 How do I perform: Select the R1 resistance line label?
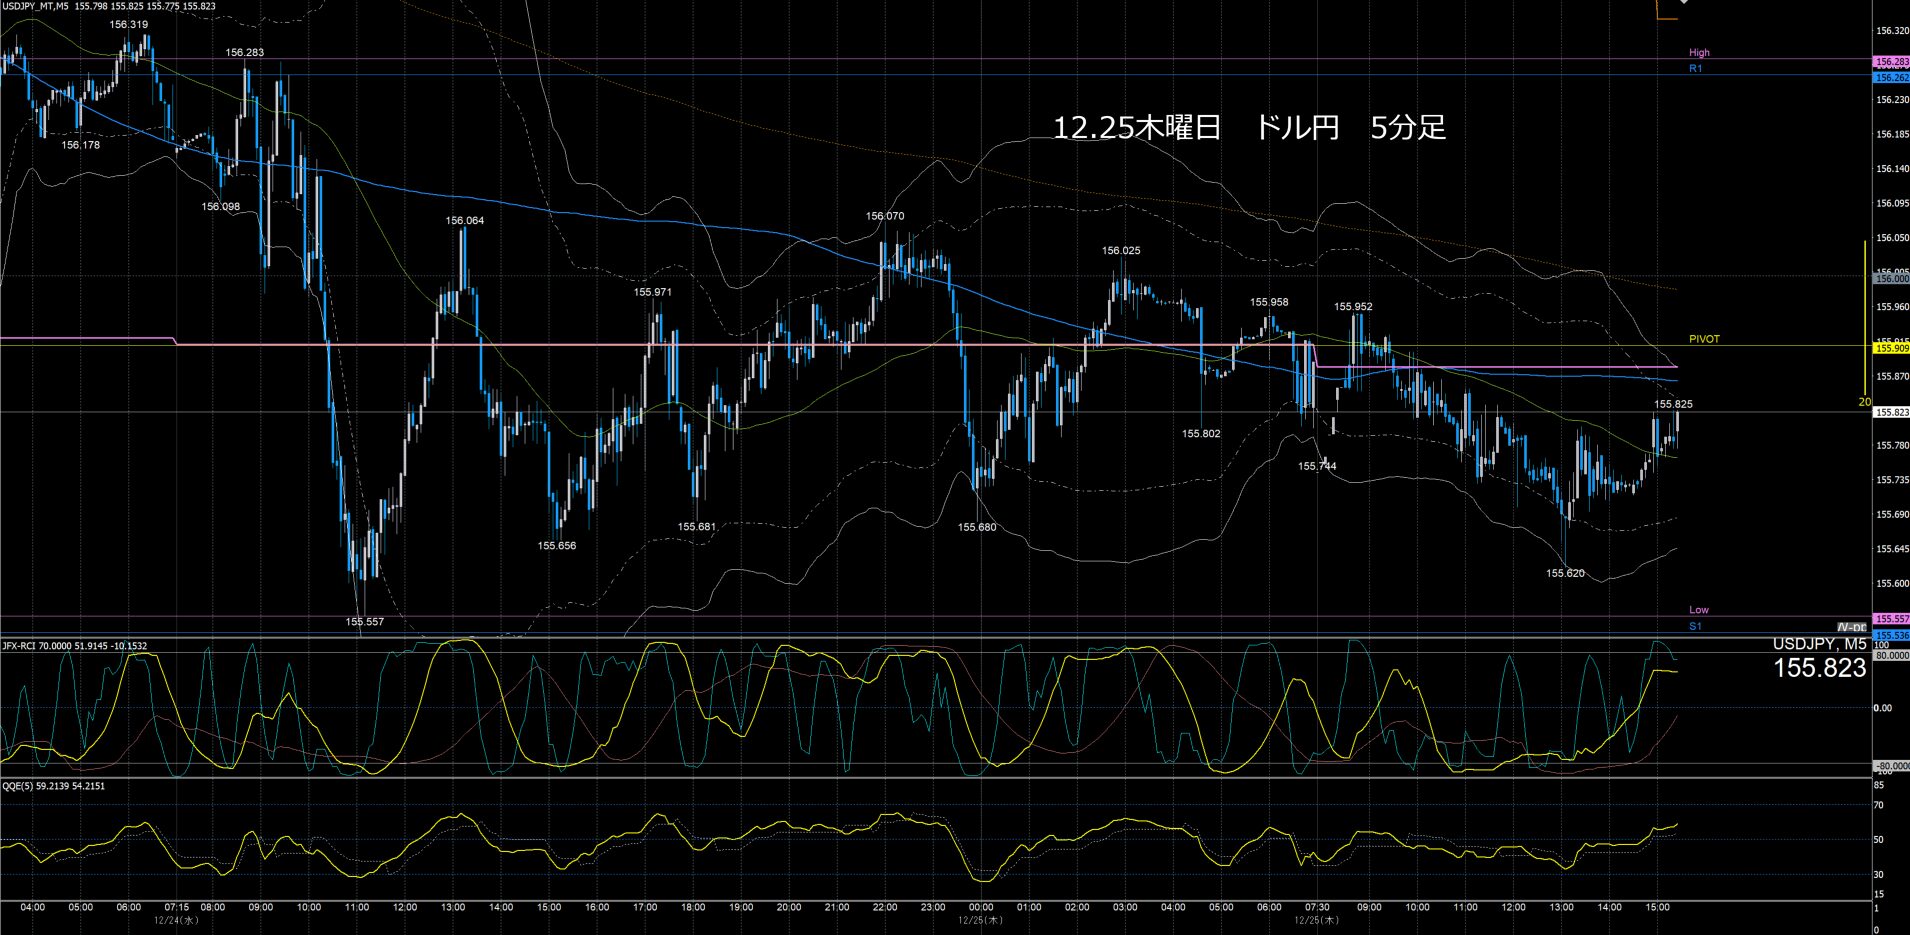coord(1695,69)
